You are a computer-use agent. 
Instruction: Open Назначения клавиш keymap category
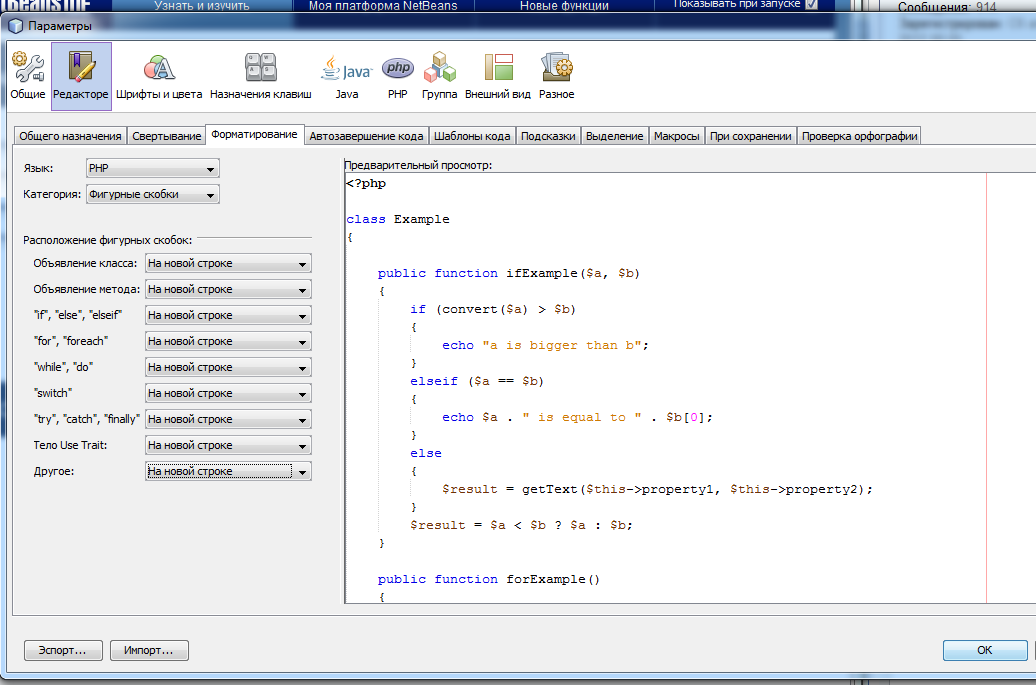(x=260, y=75)
